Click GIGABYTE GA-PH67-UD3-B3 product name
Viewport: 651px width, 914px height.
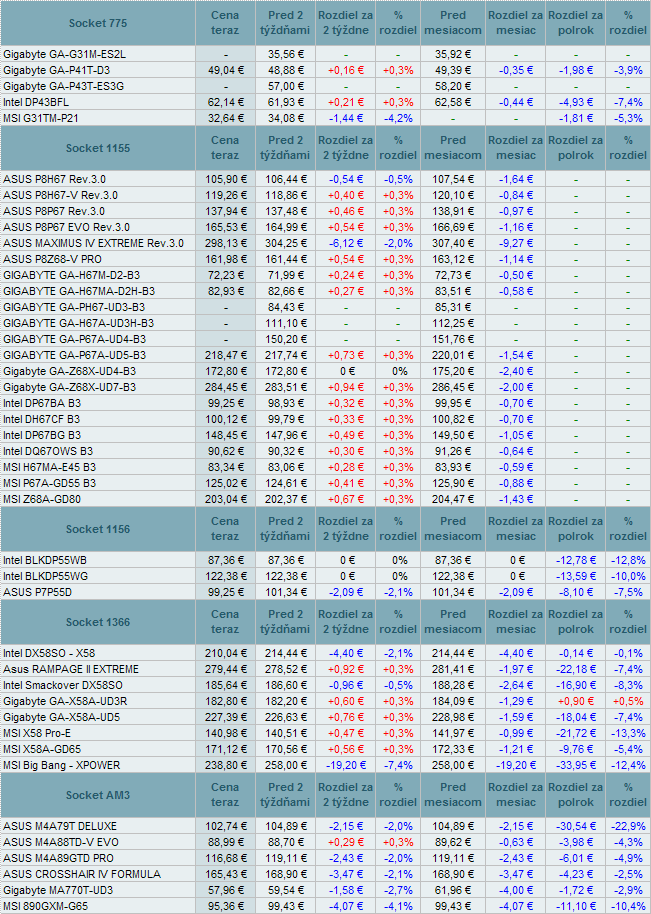pyautogui.click(x=74, y=307)
